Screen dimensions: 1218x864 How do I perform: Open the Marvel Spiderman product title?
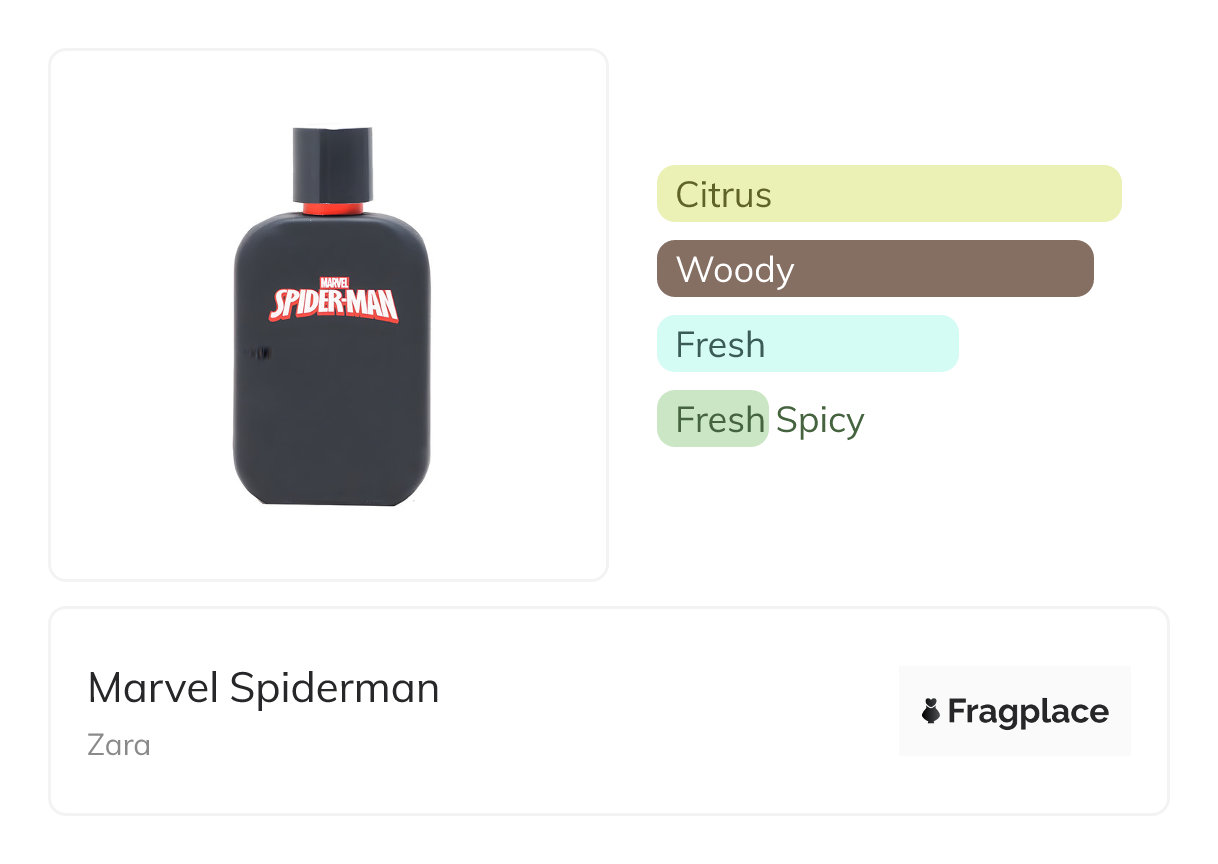click(263, 688)
